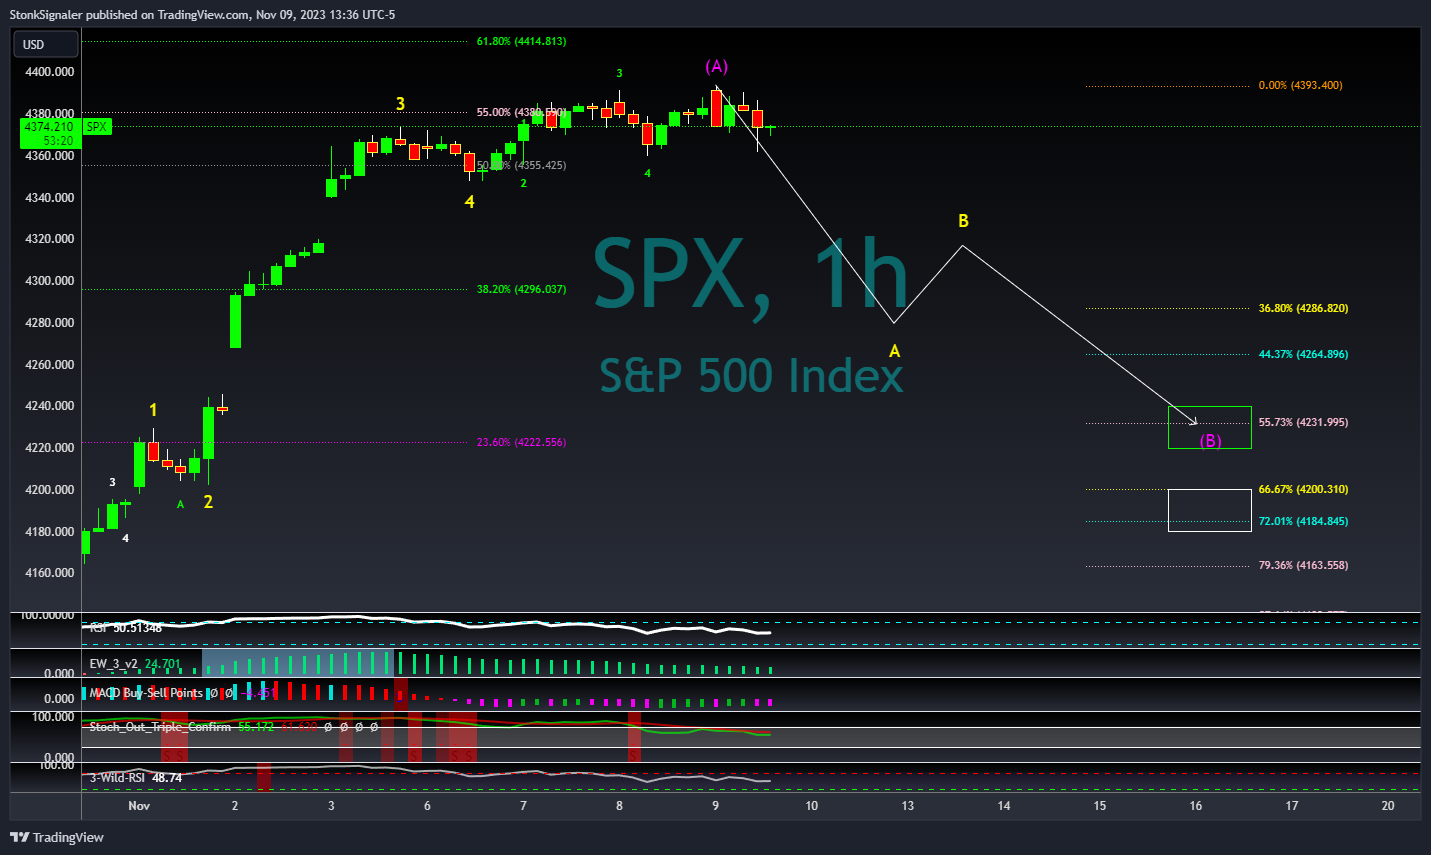This screenshot has width=1431, height=855.
Task: Select the magenta (B) wave label
Action: click(1210, 440)
